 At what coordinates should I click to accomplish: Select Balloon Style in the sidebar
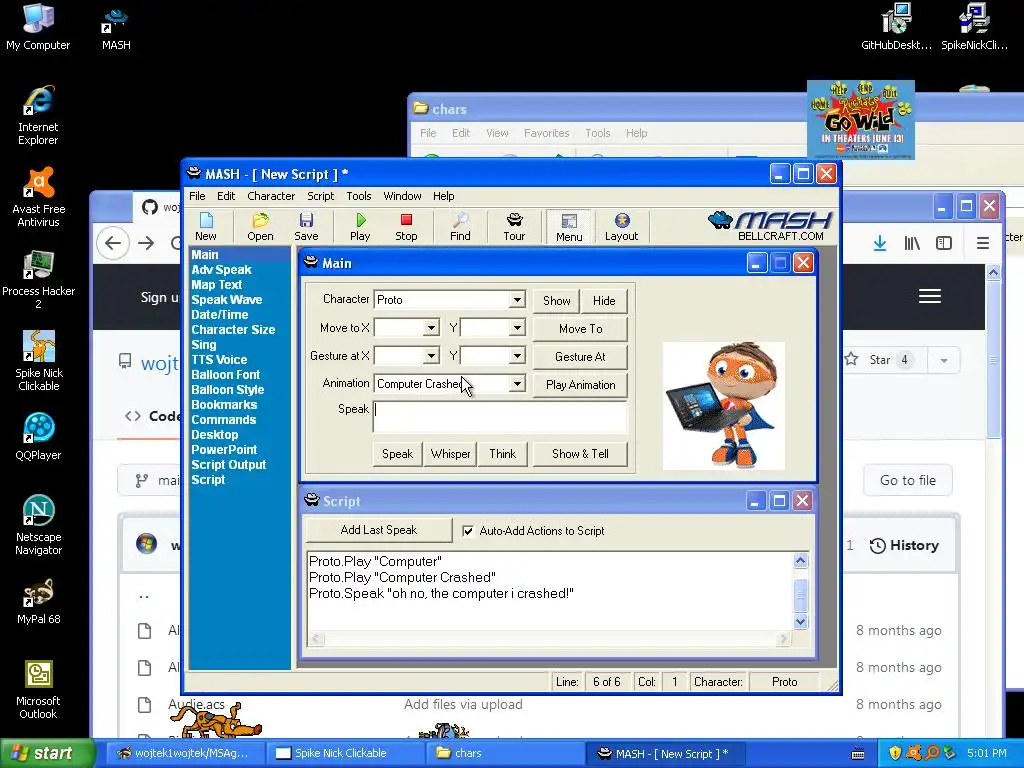tap(228, 390)
